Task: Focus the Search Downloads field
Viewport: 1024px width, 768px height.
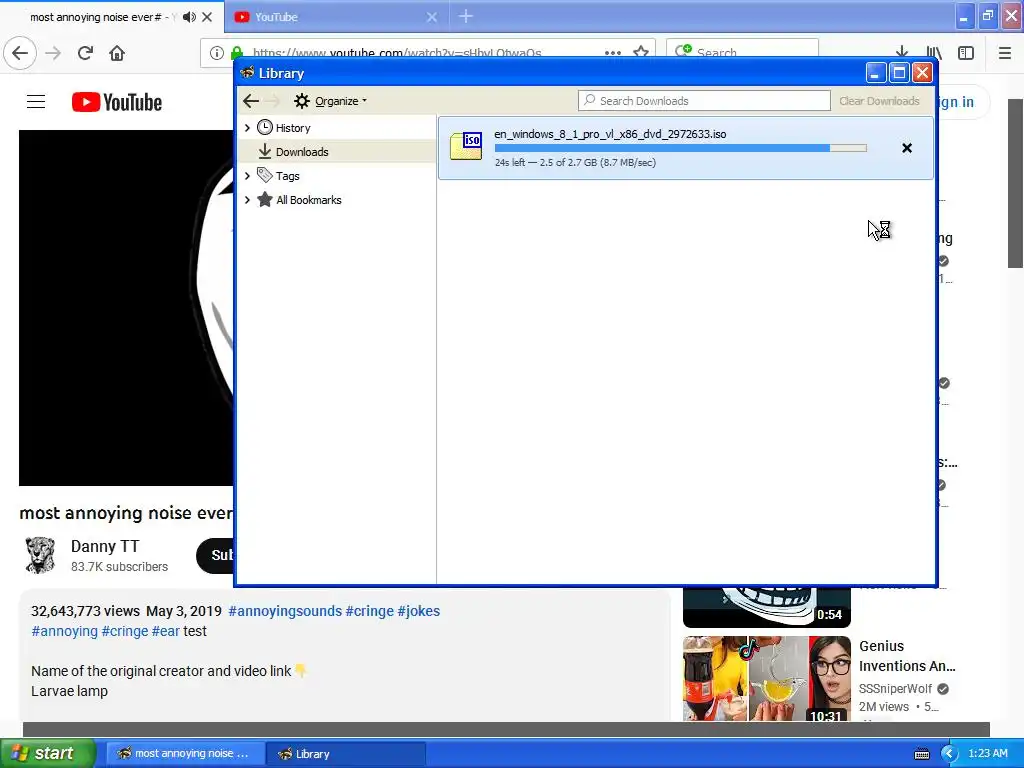Action: tap(704, 101)
